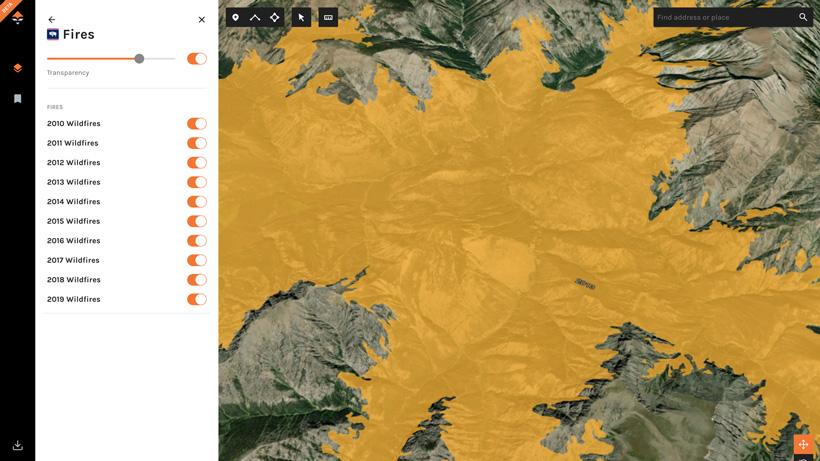Turn off 2010 Wildfires layer
The width and height of the screenshot is (820, 461).
pos(197,124)
